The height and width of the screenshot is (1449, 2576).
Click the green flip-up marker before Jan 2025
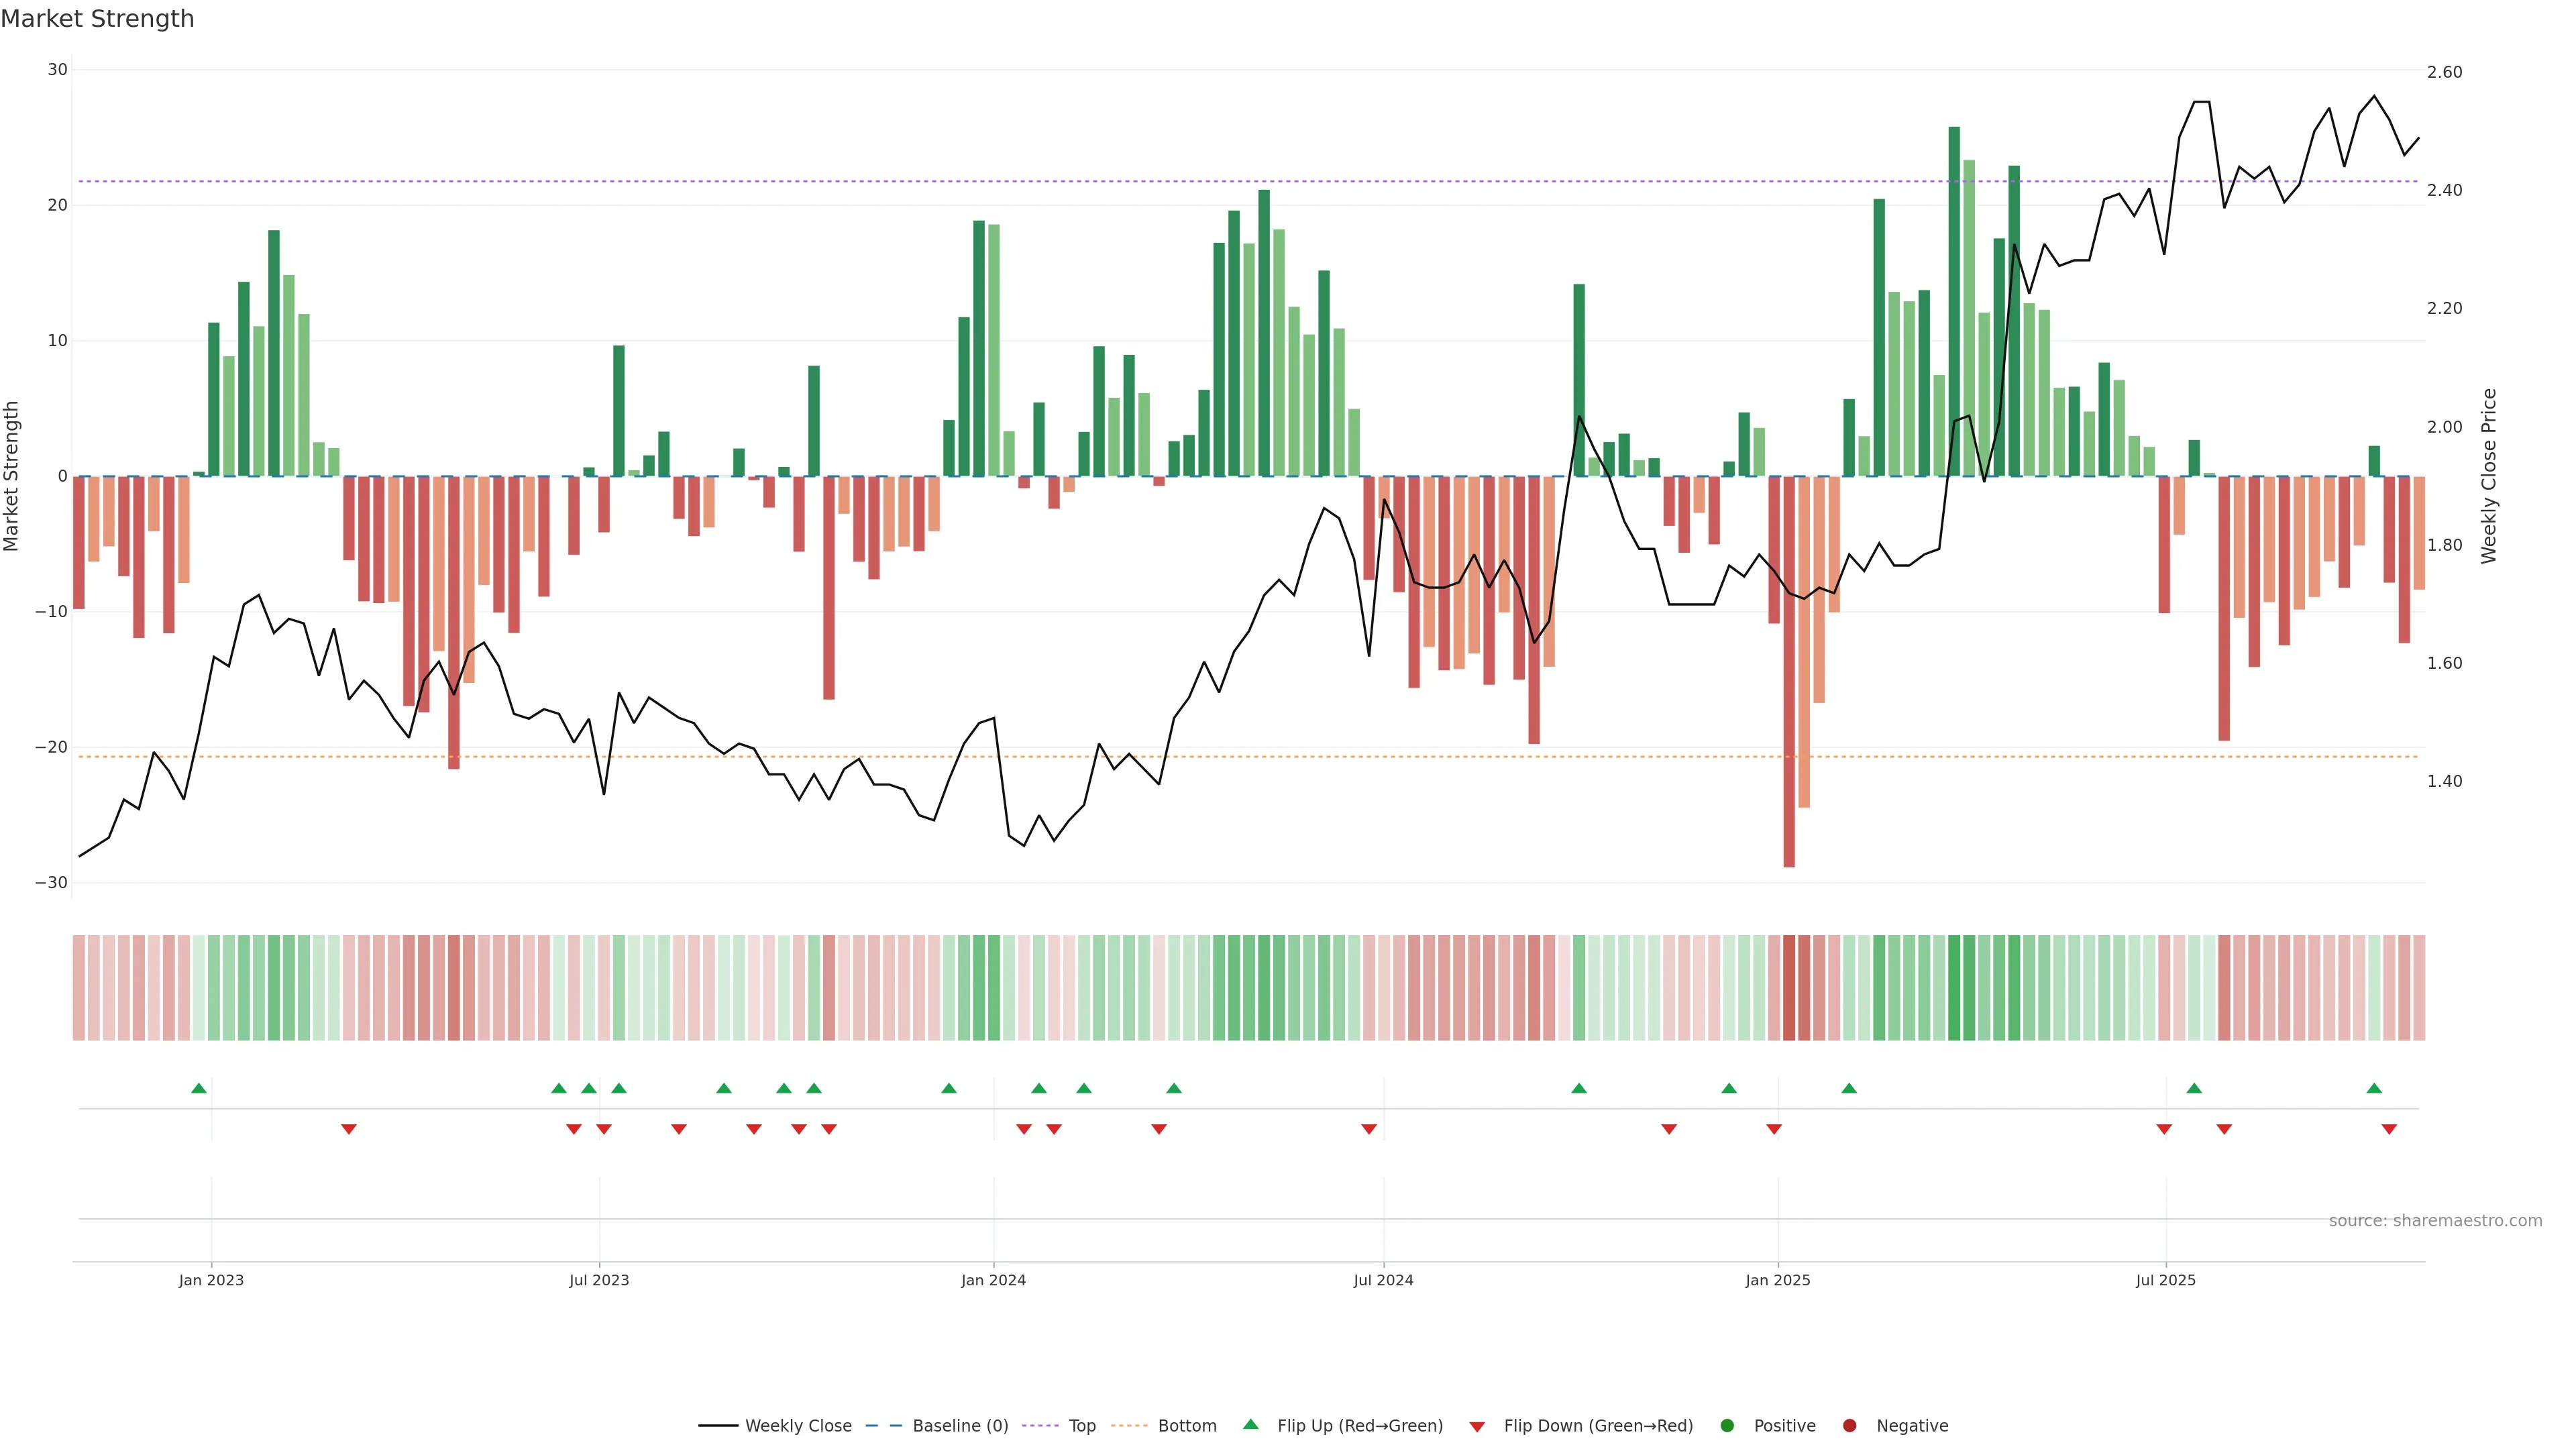tap(1729, 1088)
